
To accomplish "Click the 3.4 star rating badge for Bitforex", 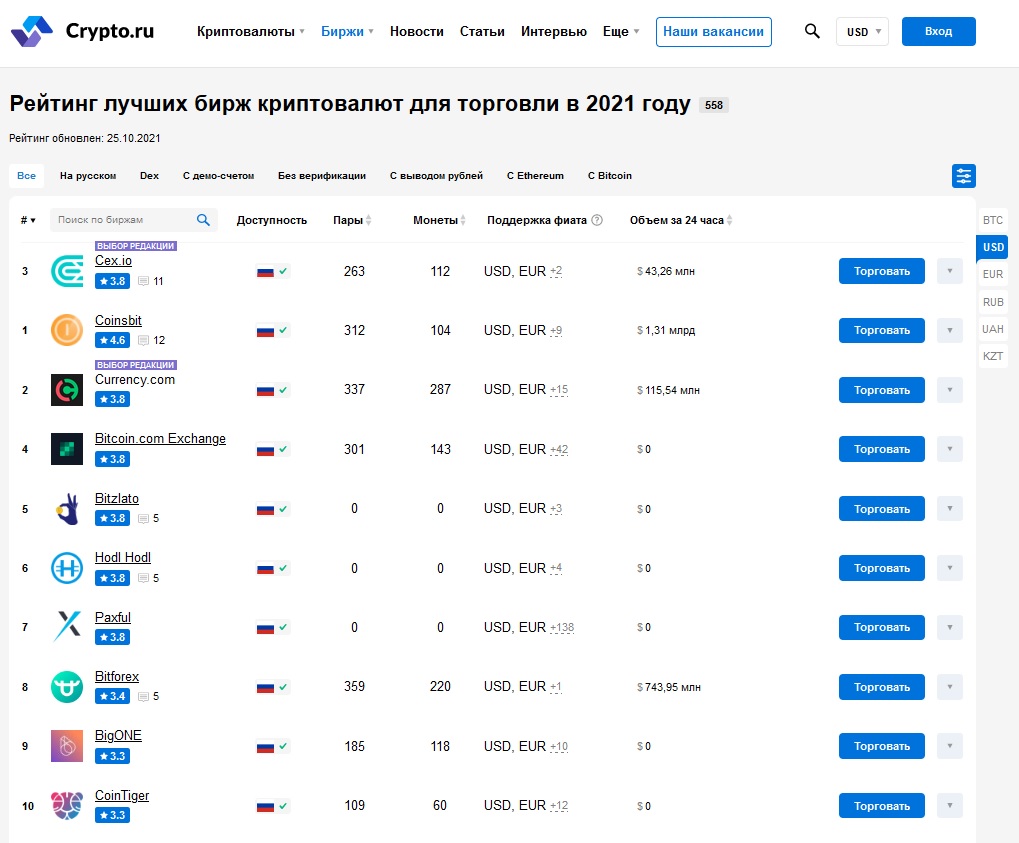I will click(x=112, y=696).
